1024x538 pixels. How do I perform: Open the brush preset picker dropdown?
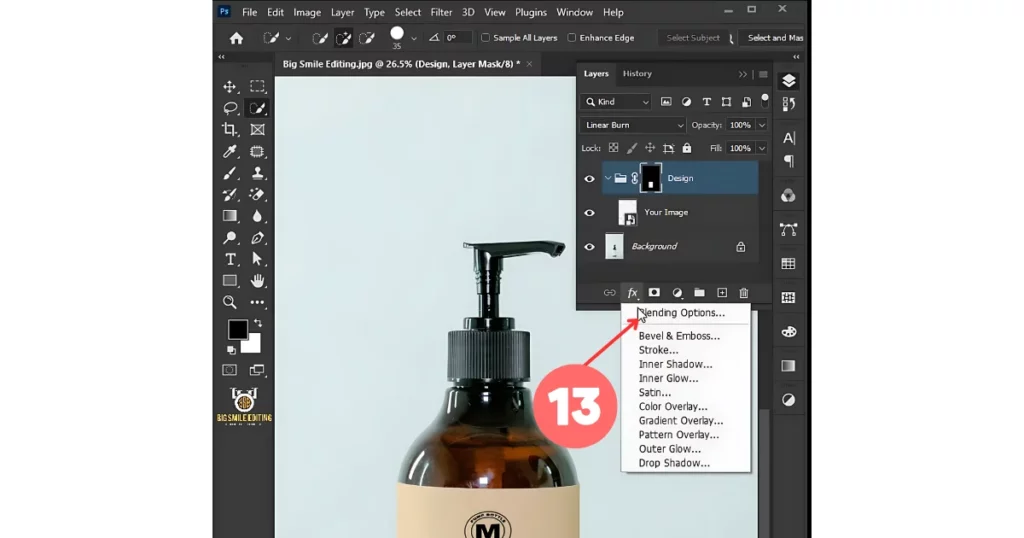coord(413,39)
